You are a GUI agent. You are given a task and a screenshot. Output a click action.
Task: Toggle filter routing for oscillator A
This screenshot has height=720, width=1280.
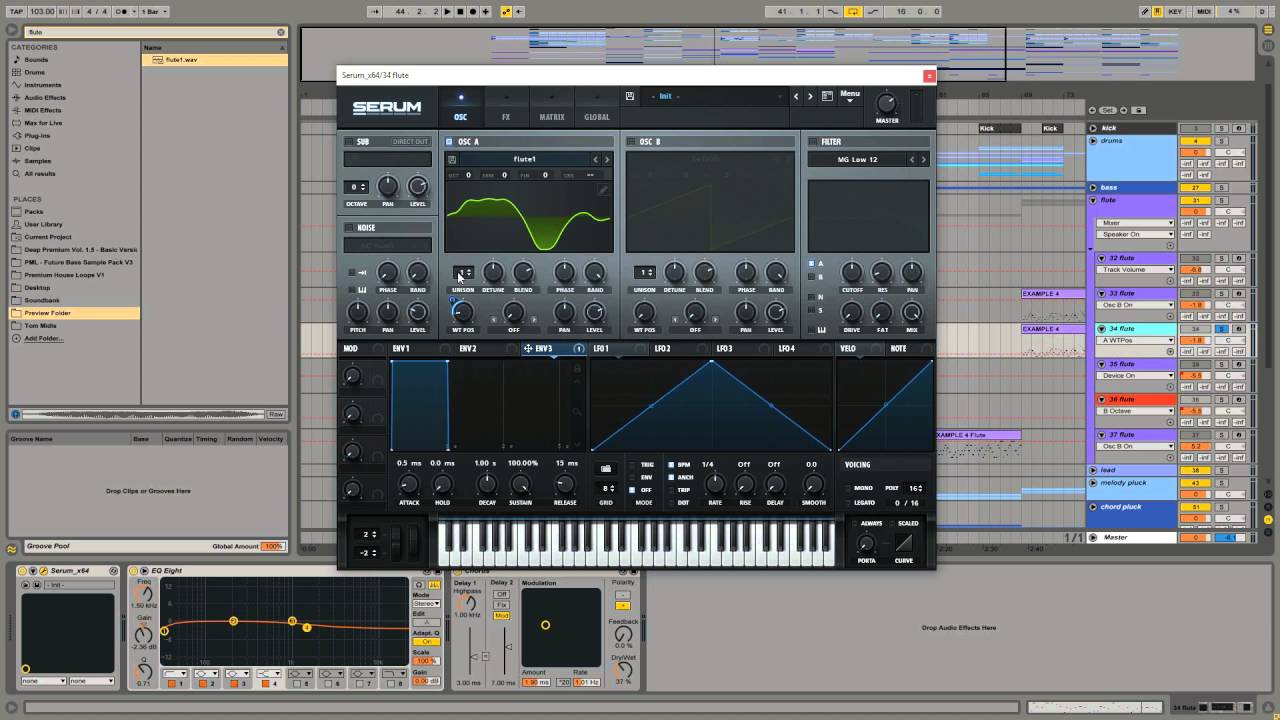811,264
